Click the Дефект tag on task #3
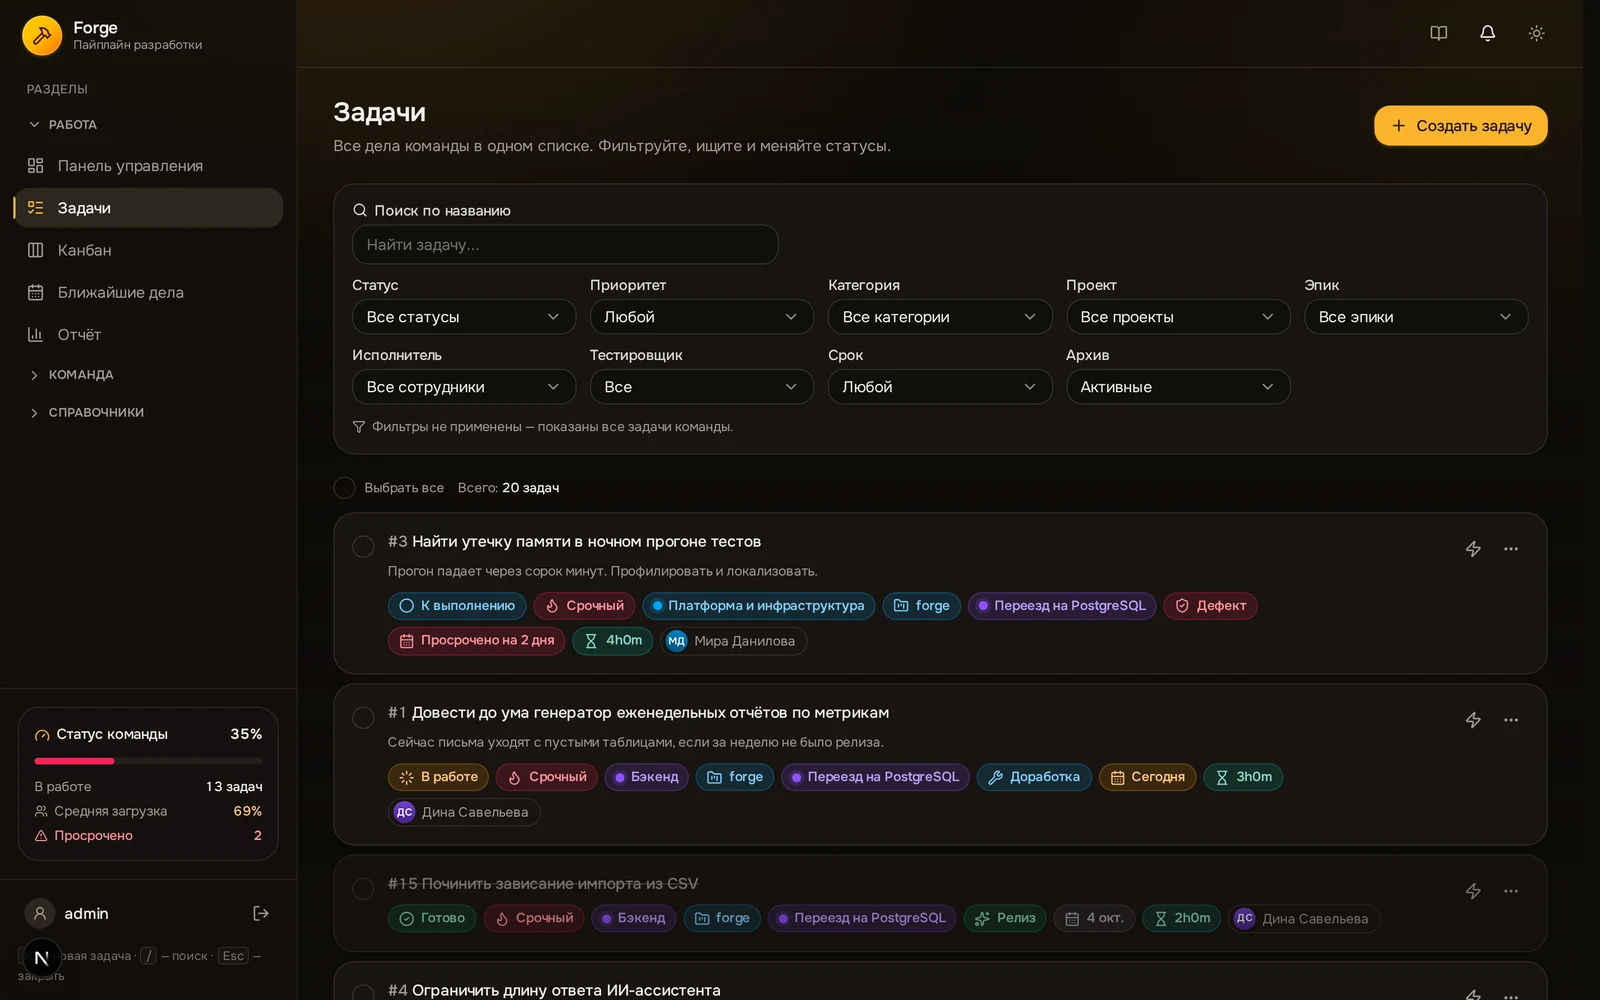Image resolution: width=1600 pixels, height=1000 pixels. [1210, 606]
